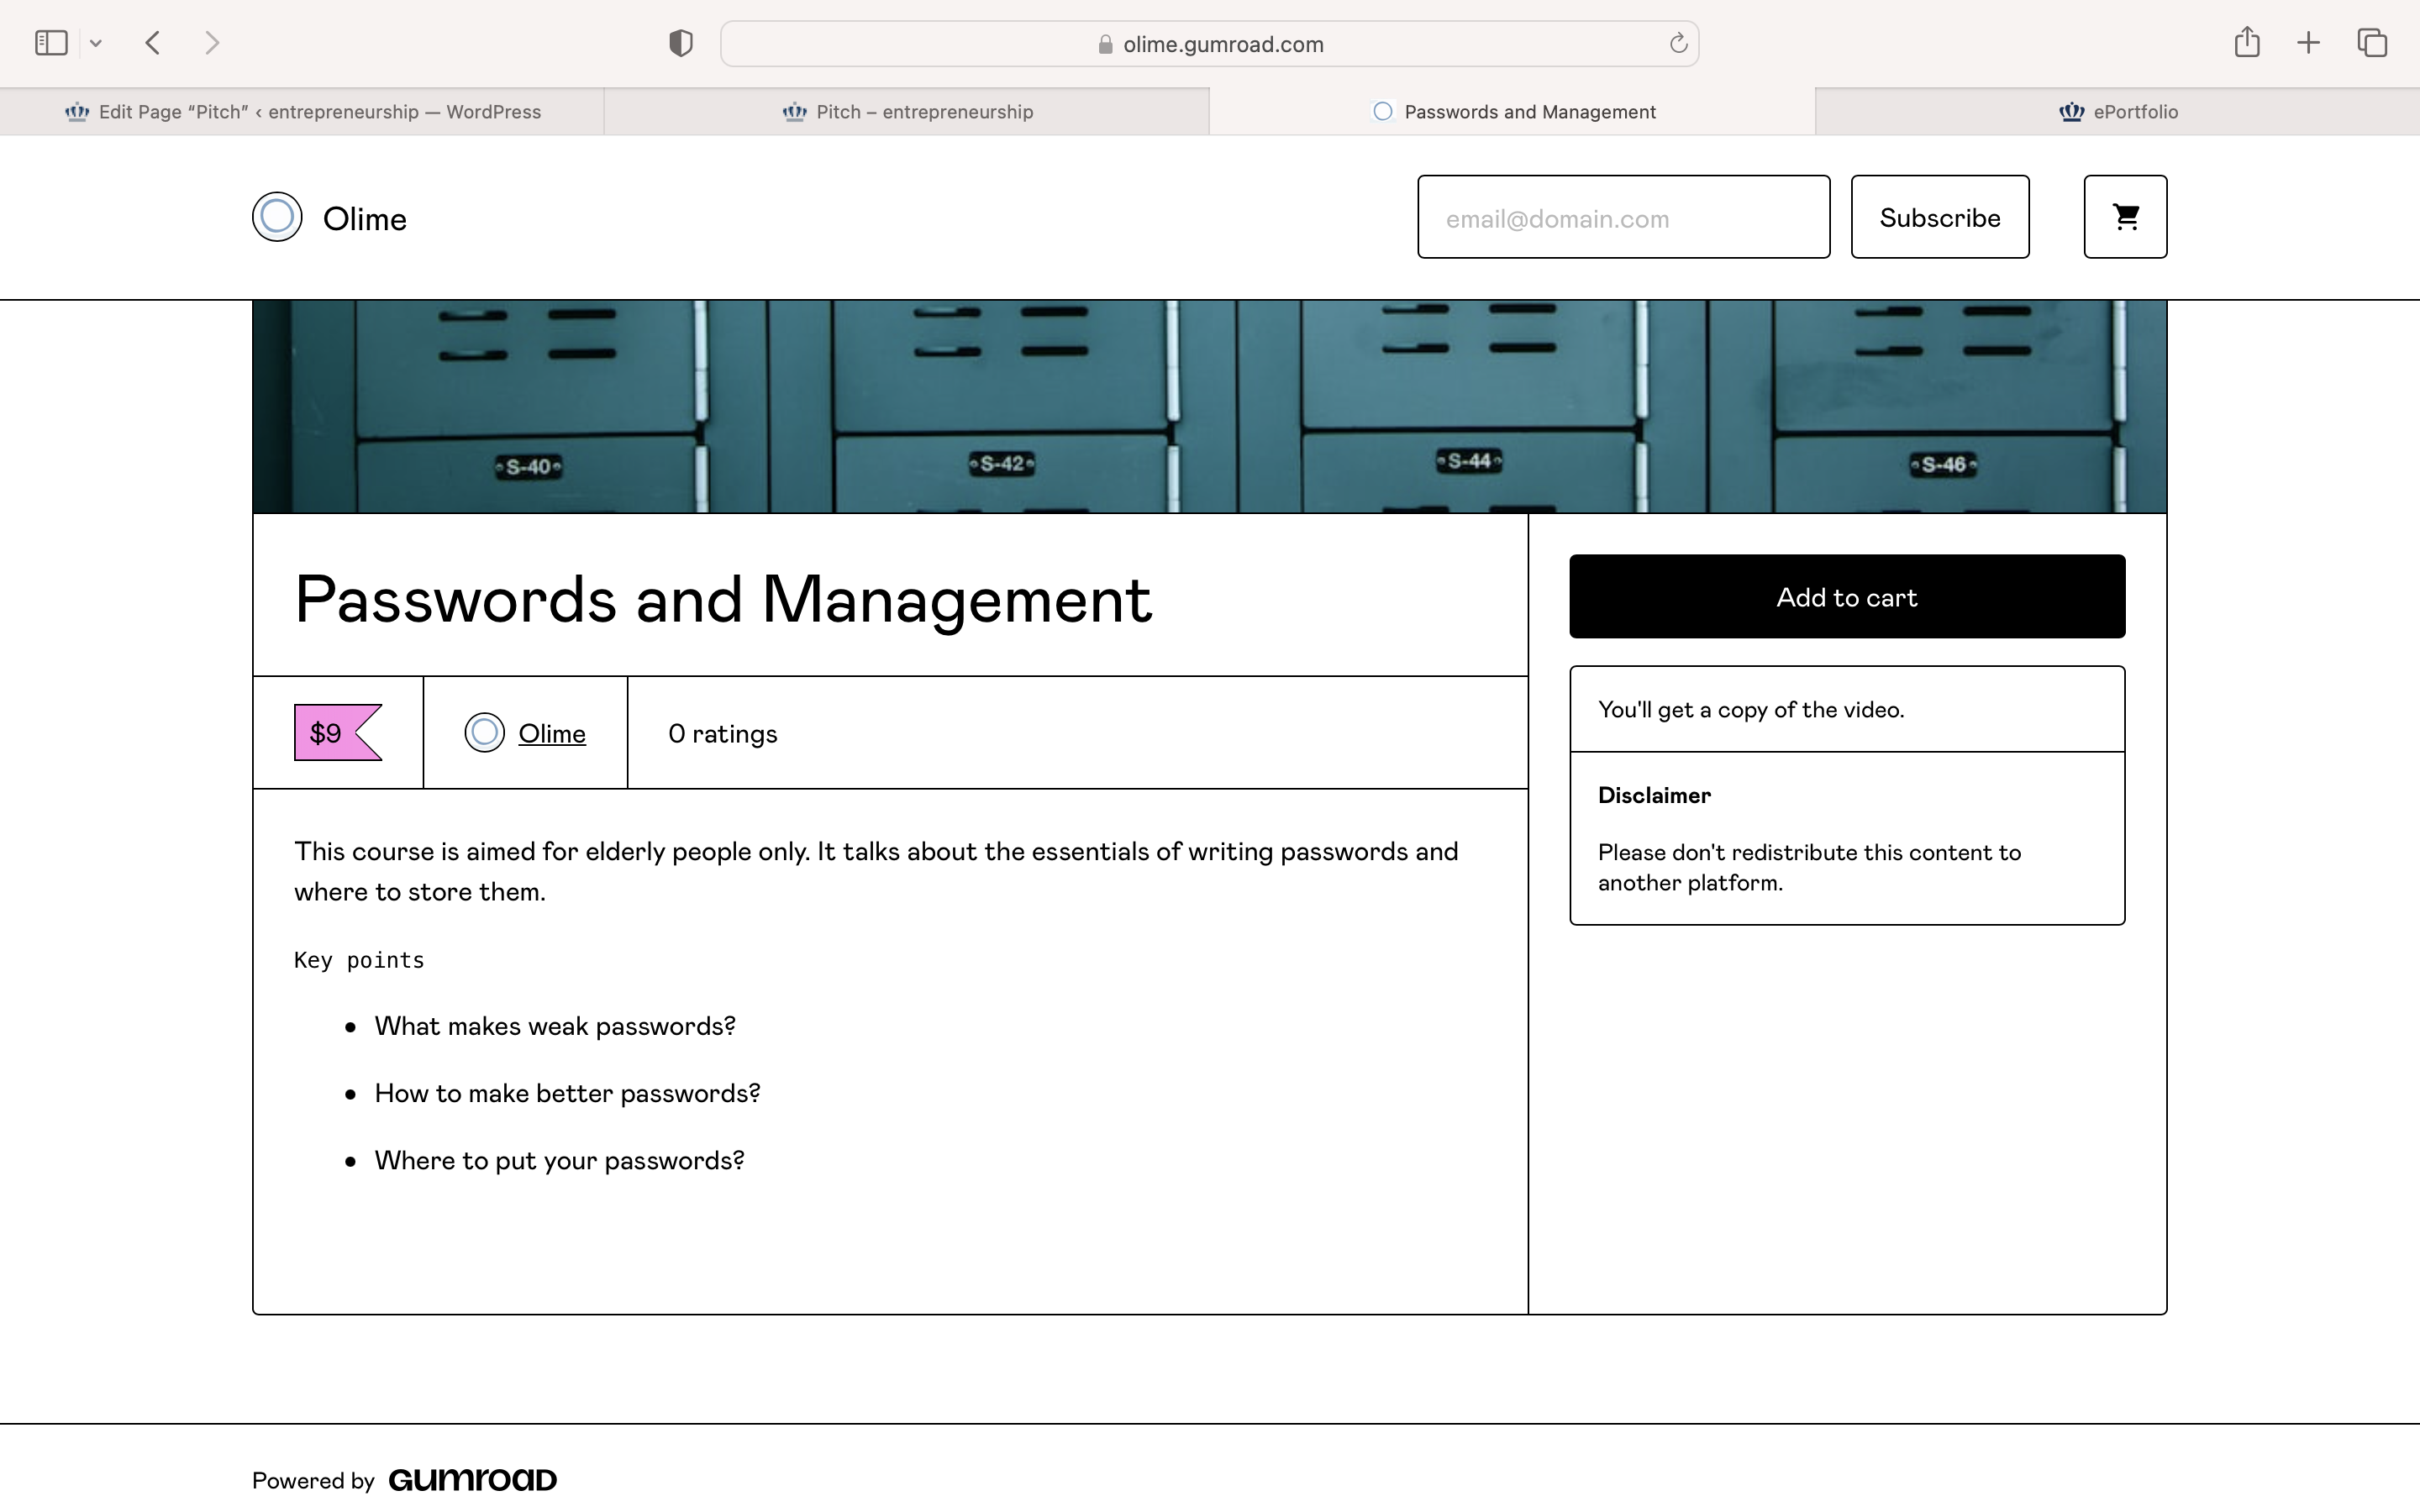
Task: Click the Disclaimer heading
Action: tap(1654, 796)
